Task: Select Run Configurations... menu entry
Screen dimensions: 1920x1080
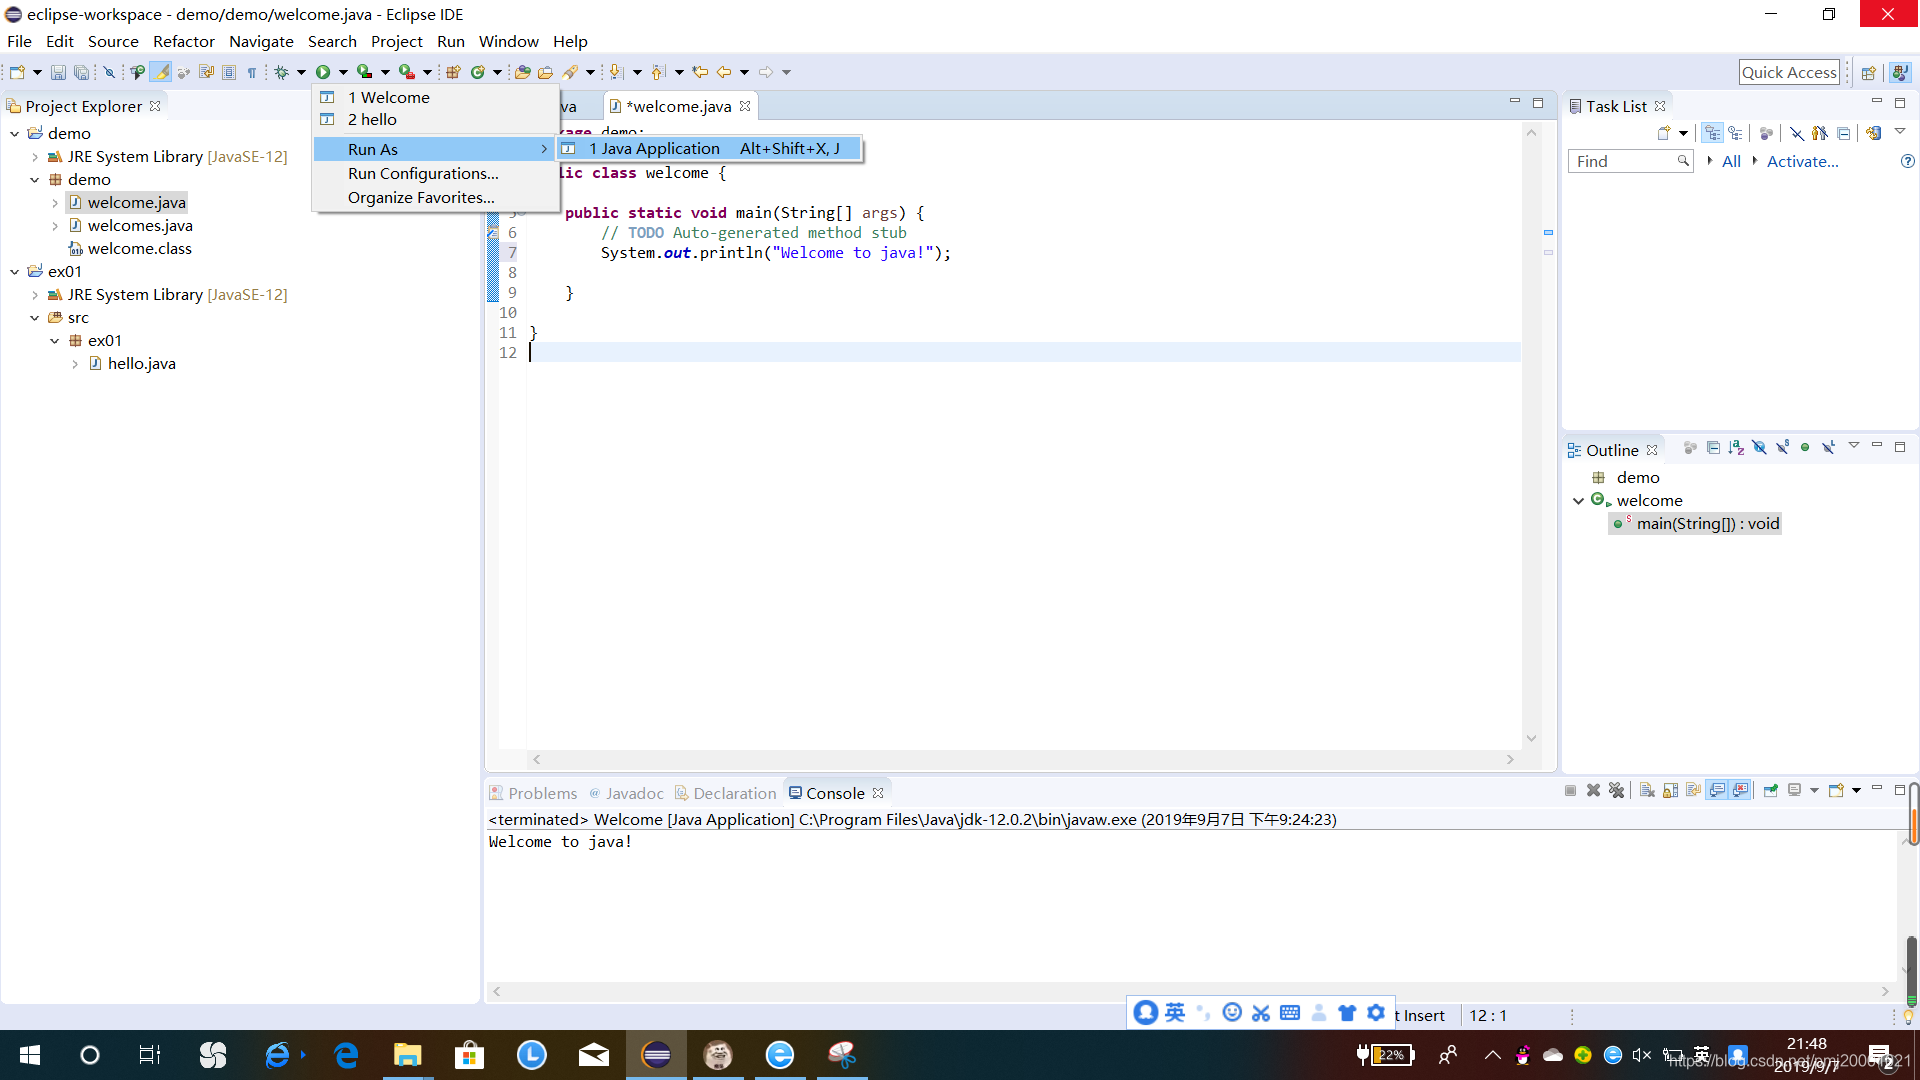Action: [x=422, y=173]
